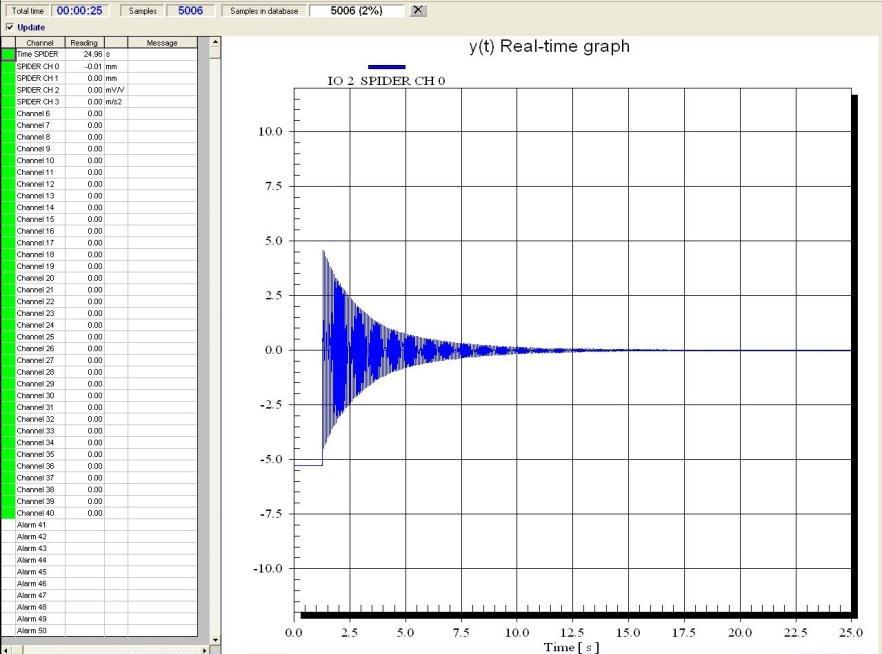
Task: Select the Alarm 50 row
Action: click(x=99, y=630)
